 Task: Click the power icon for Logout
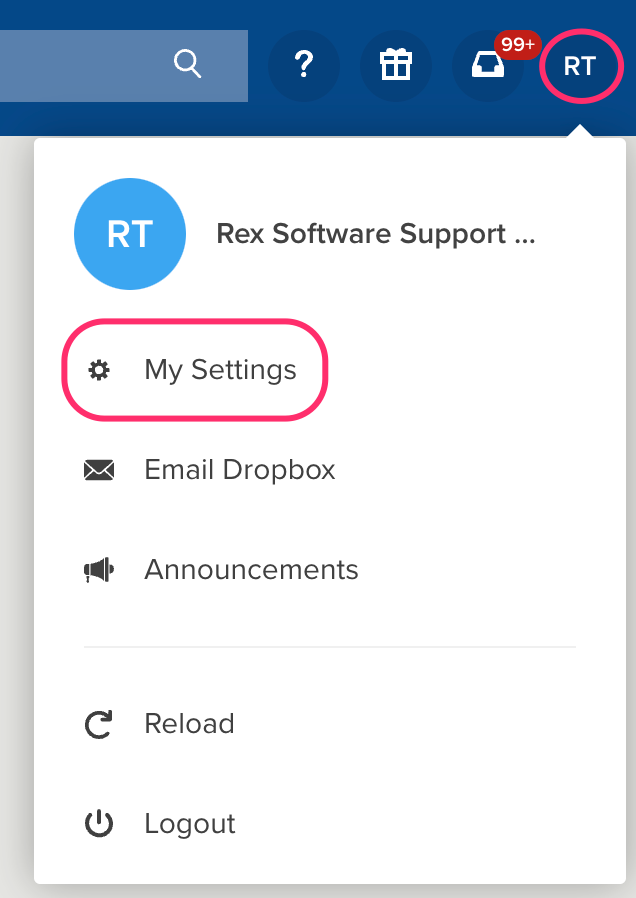click(99, 824)
